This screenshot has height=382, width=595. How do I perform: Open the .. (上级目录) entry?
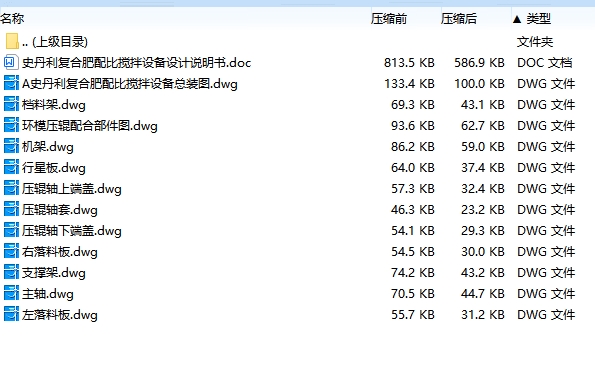[55, 42]
